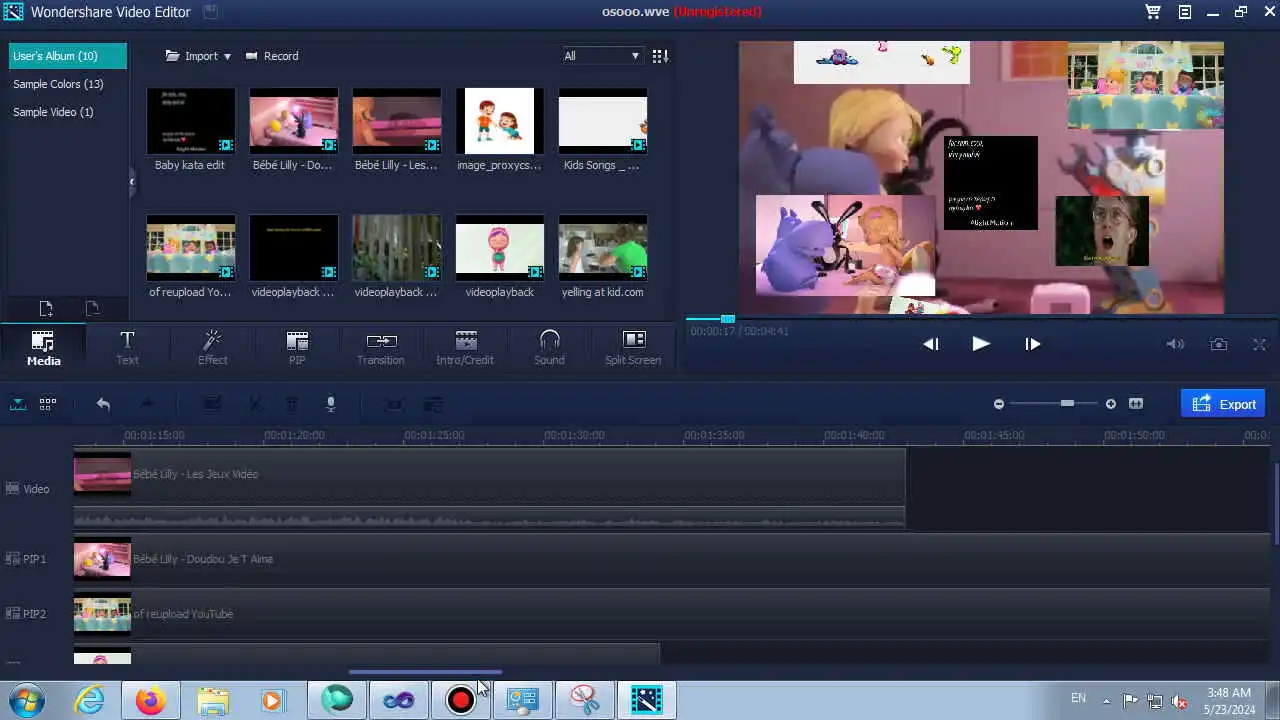Click the delete album icon
Screen dimensions: 1280x720
[92, 309]
